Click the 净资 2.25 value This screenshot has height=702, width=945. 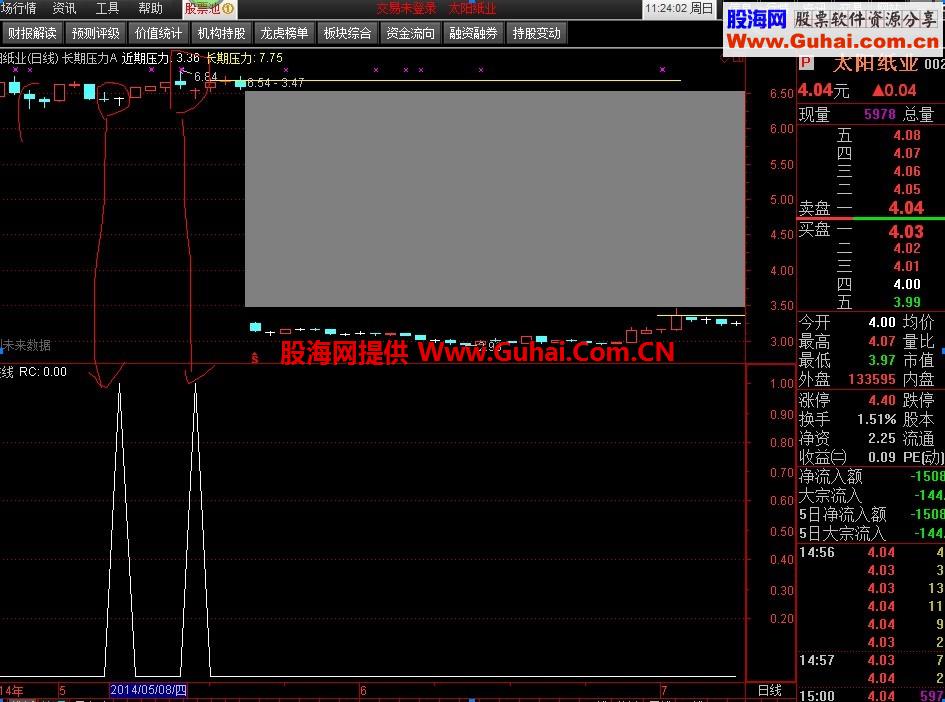882,438
